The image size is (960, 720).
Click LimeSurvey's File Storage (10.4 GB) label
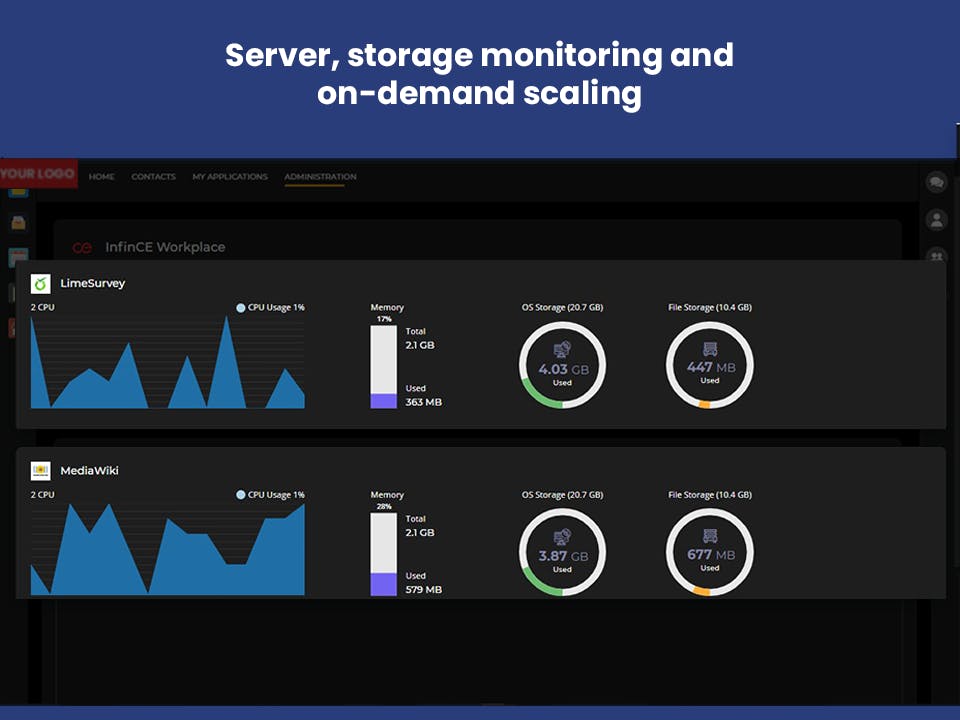pos(710,307)
